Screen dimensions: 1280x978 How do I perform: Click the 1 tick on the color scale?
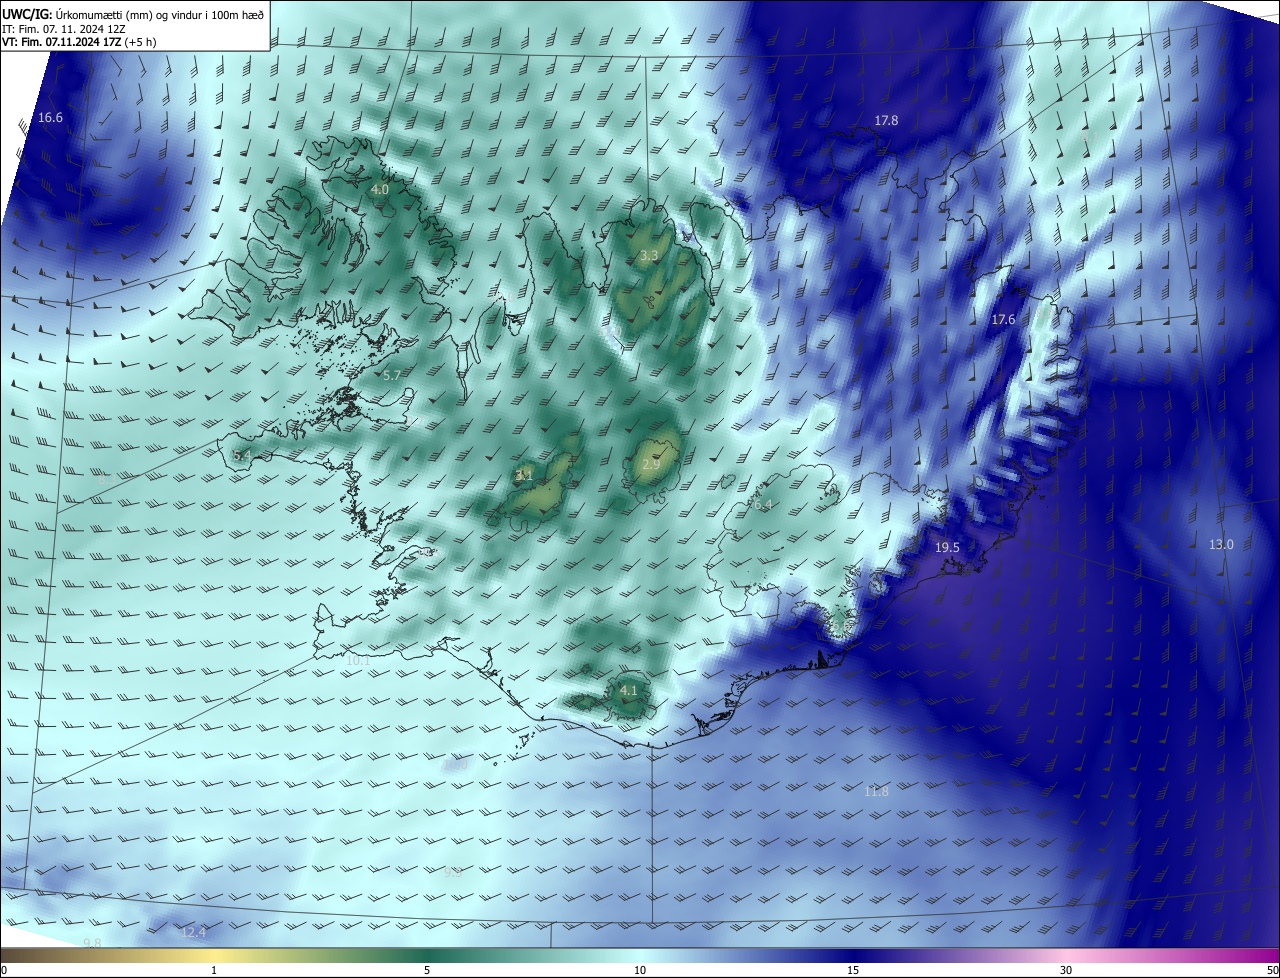click(214, 970)
